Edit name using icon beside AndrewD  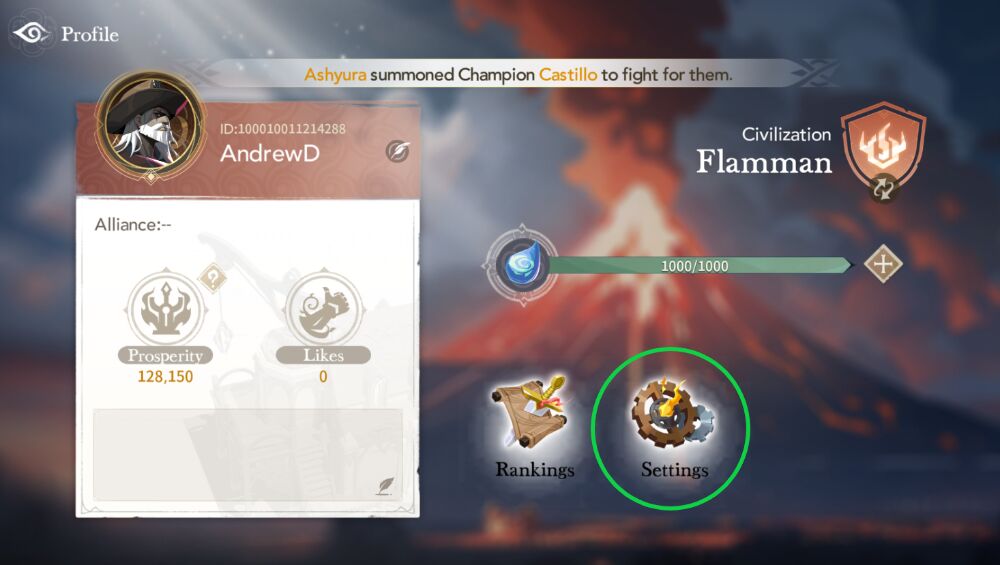(x=397, y=152)
